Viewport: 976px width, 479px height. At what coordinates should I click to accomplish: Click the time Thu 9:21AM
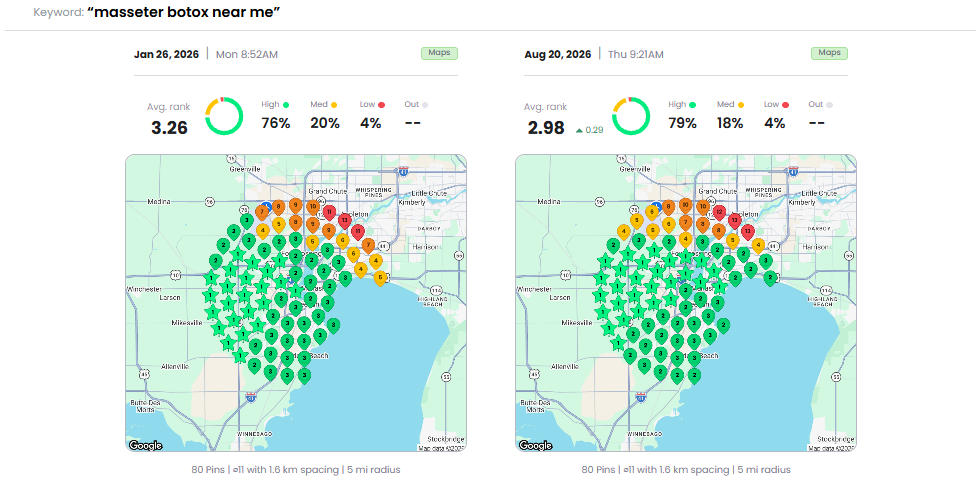coord(636,54)
